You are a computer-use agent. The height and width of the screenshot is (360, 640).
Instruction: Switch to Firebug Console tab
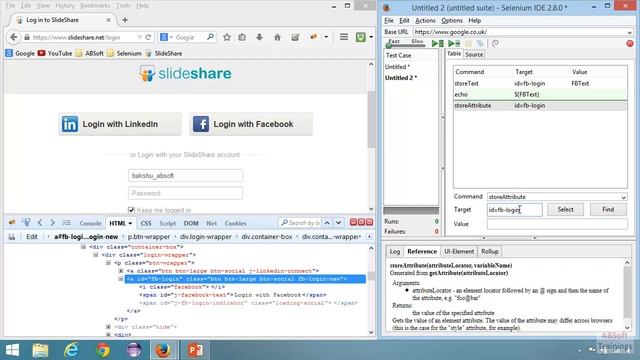pos(90,223)
